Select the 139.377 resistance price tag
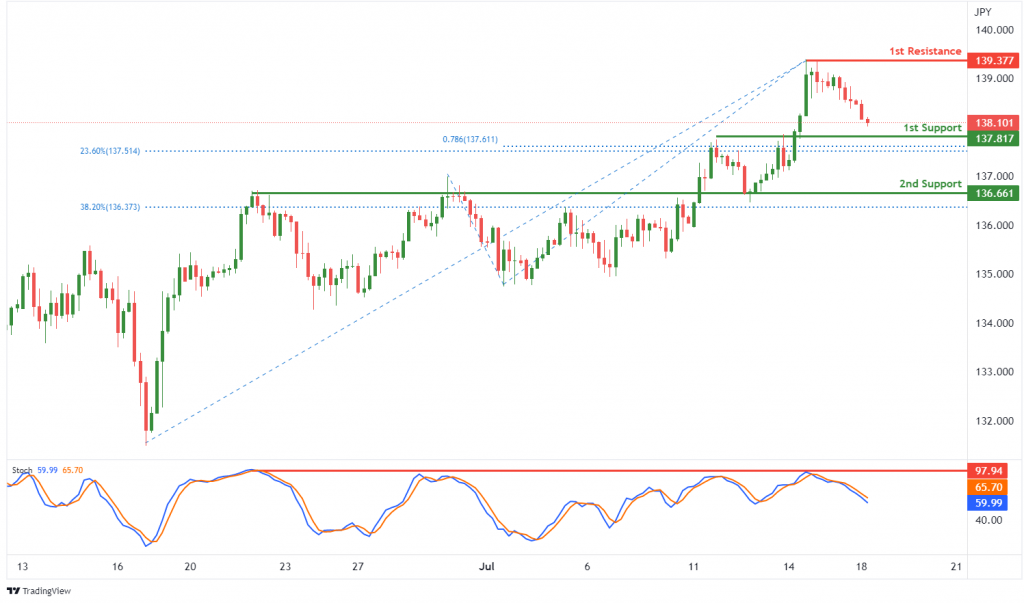 coord(993,61)
